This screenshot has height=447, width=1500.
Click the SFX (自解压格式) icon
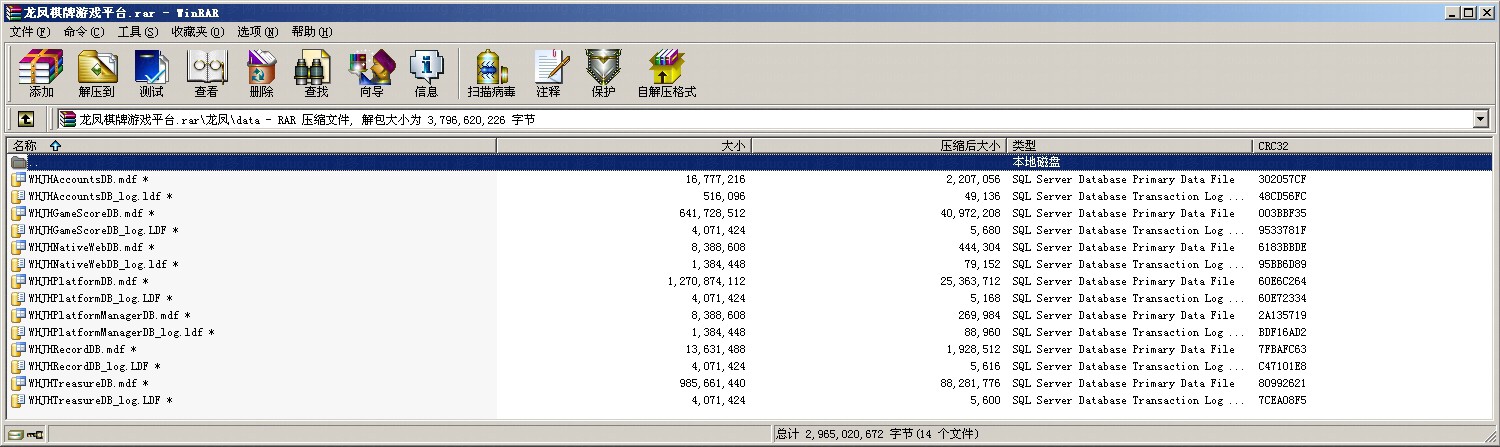666,73
